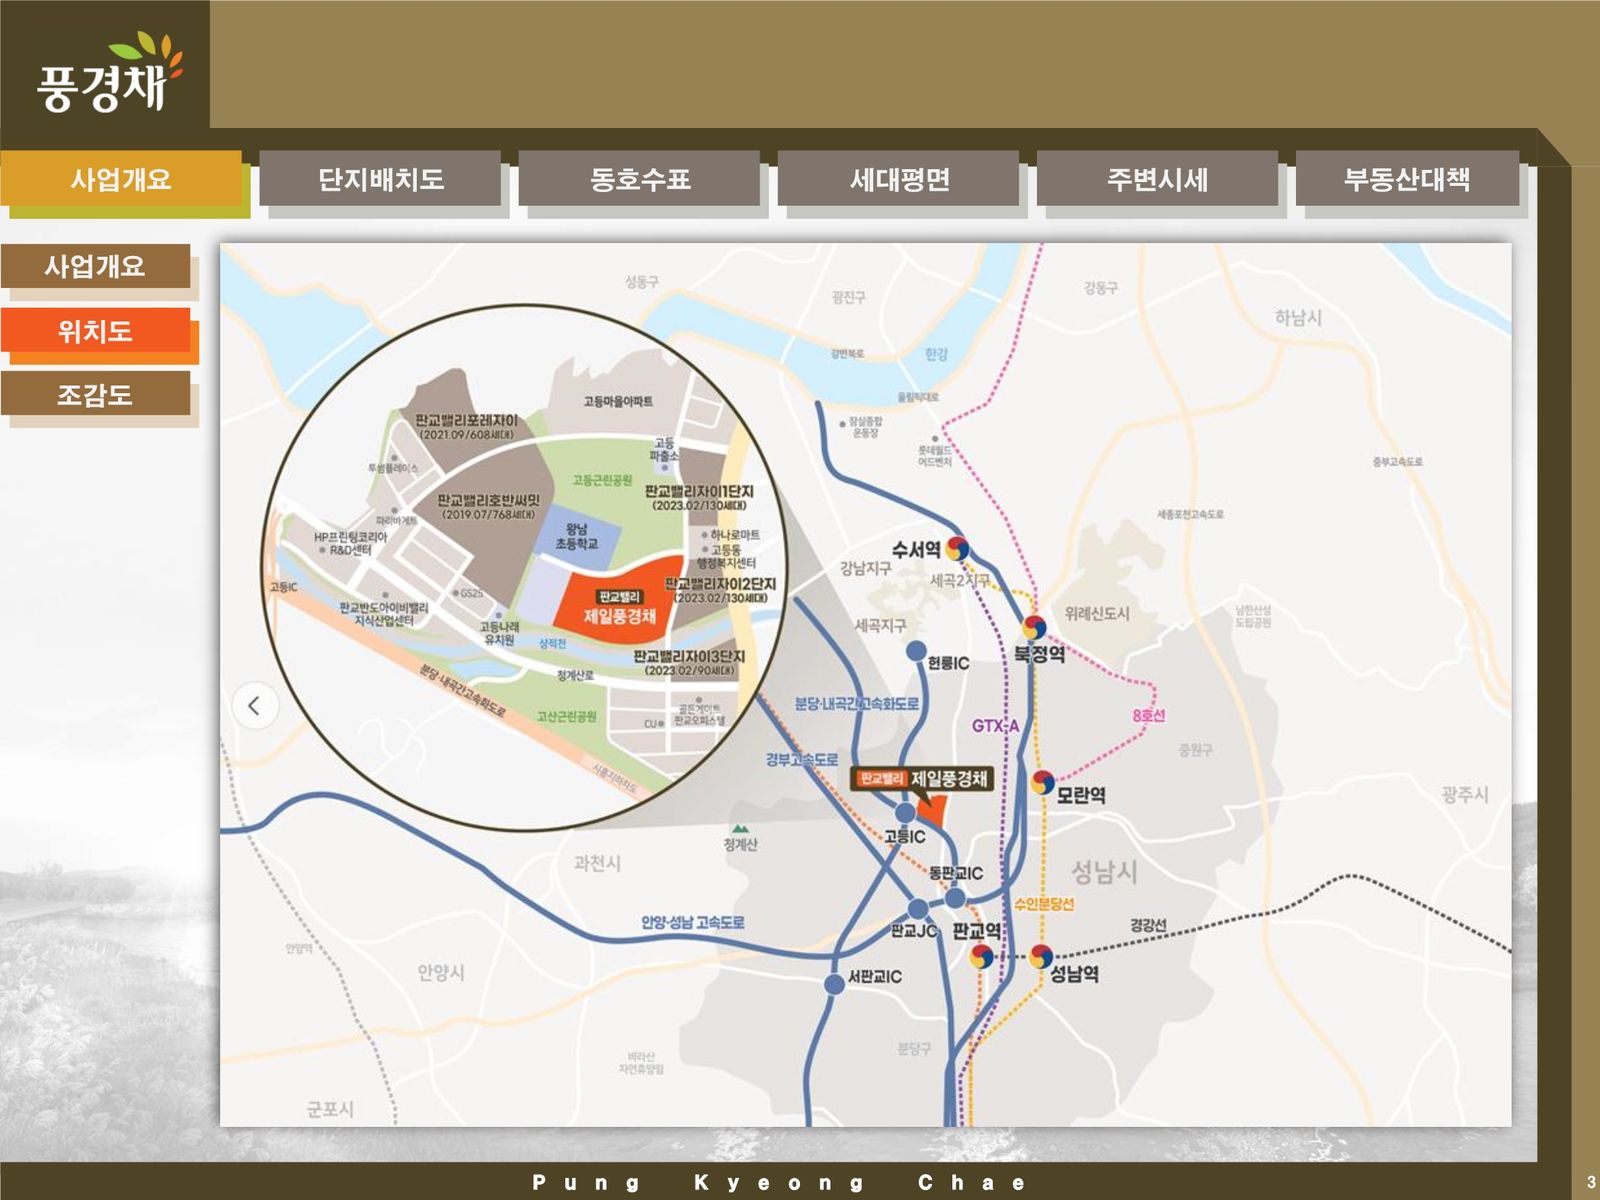Open 조감도 from the side menu

(95, 394)
